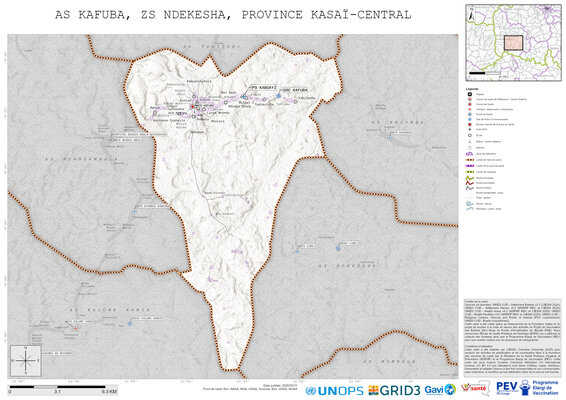Screen dimensions: 566x400
Task: Click the AS NDEKESHA area label
Action: pos(347,265)
